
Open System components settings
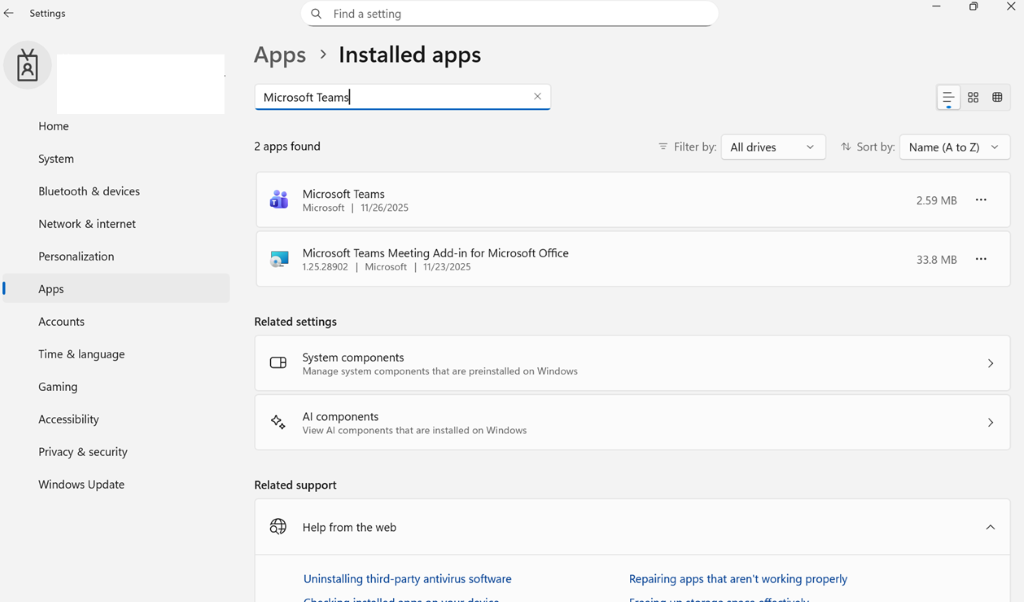point(632,363)
